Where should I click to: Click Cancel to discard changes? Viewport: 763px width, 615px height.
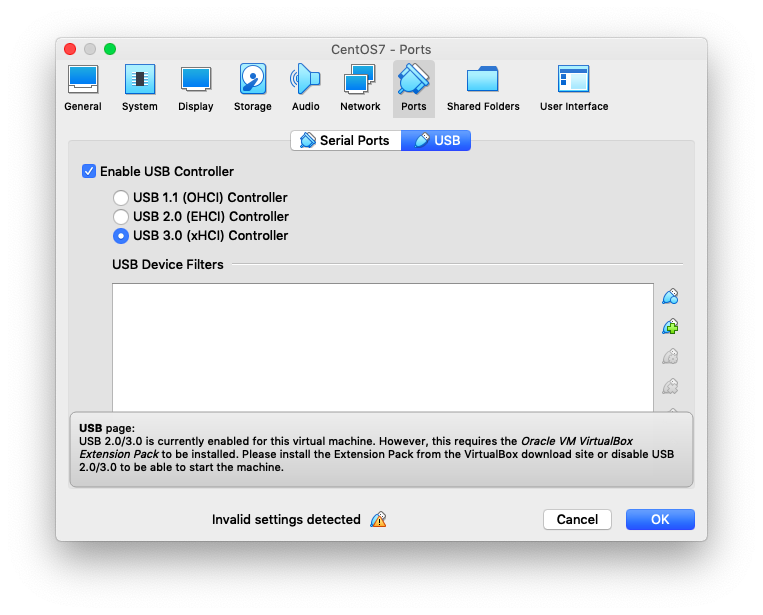click(577, 520)
